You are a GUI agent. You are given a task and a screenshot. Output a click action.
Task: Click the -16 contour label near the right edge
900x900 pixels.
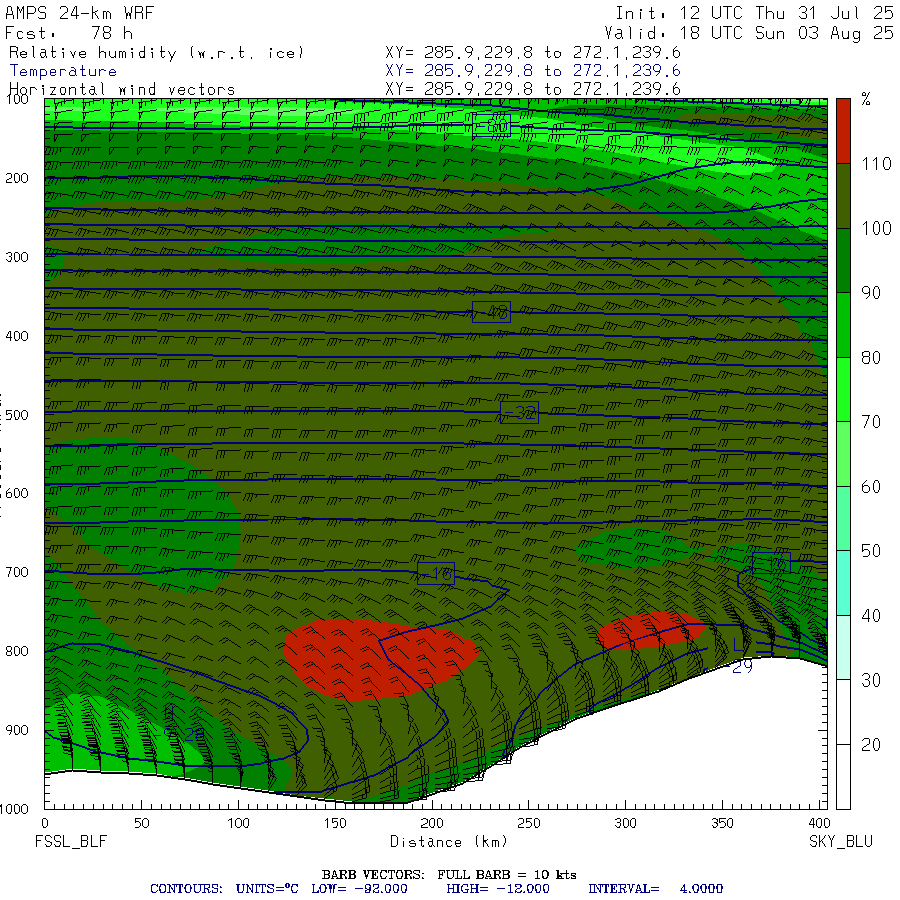pos(771,564)
